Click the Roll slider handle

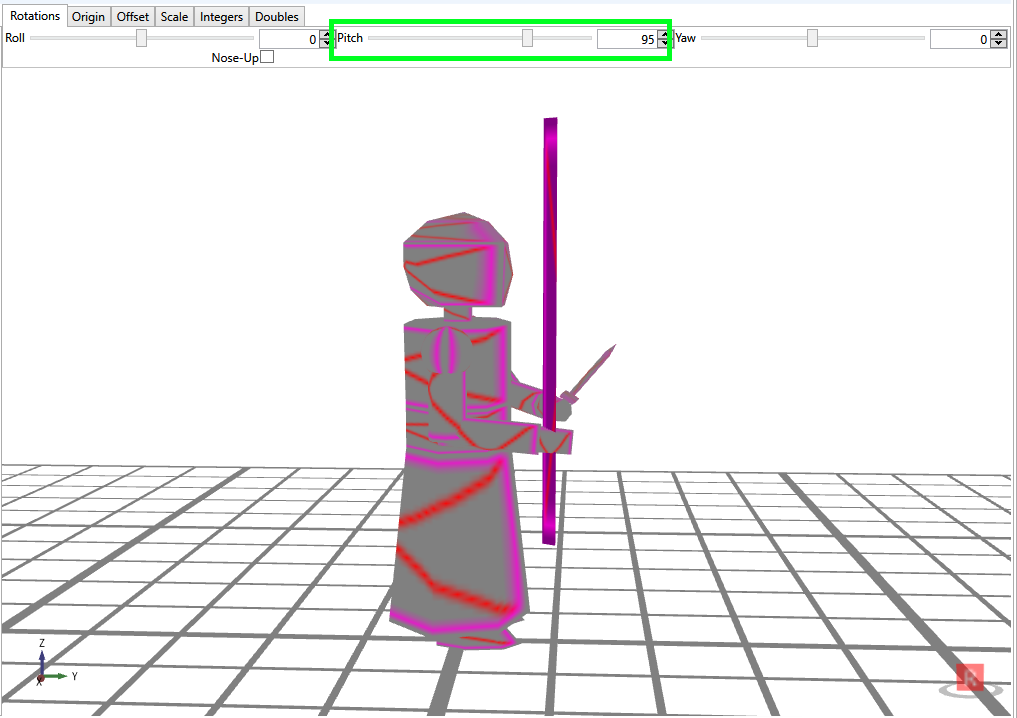(141, 38)
